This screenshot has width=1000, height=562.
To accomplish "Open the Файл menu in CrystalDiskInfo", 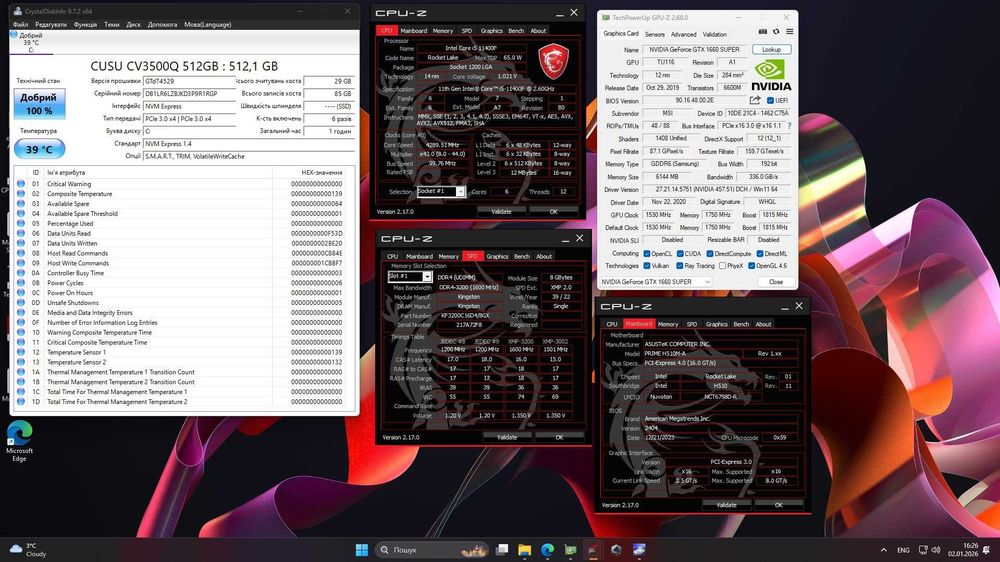I will pos(20,24).
